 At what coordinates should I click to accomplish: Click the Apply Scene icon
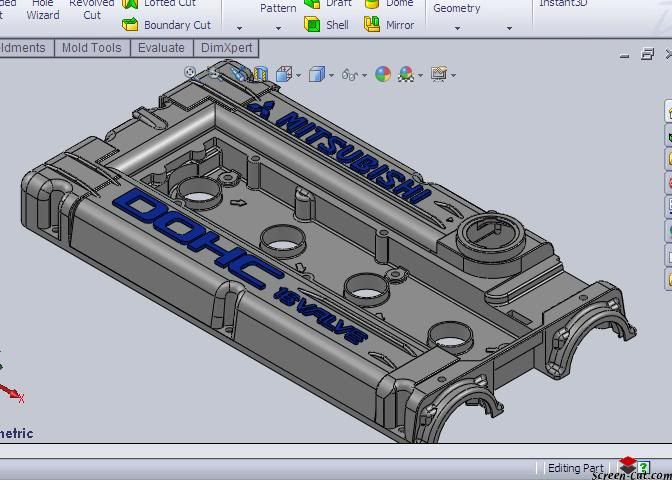coord(406,74)
